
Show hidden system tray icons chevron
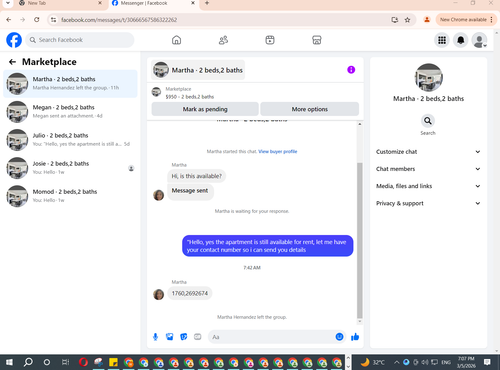(x=397, y=362)
